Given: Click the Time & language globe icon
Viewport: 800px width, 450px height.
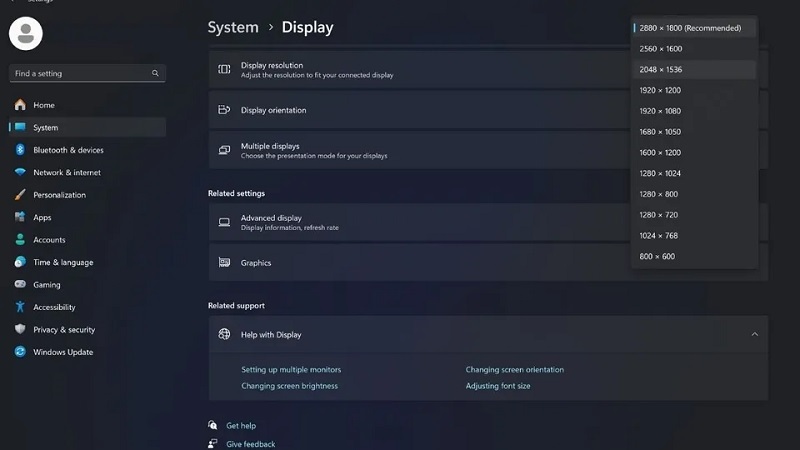Looking at the screenshot, I should 20,262.
